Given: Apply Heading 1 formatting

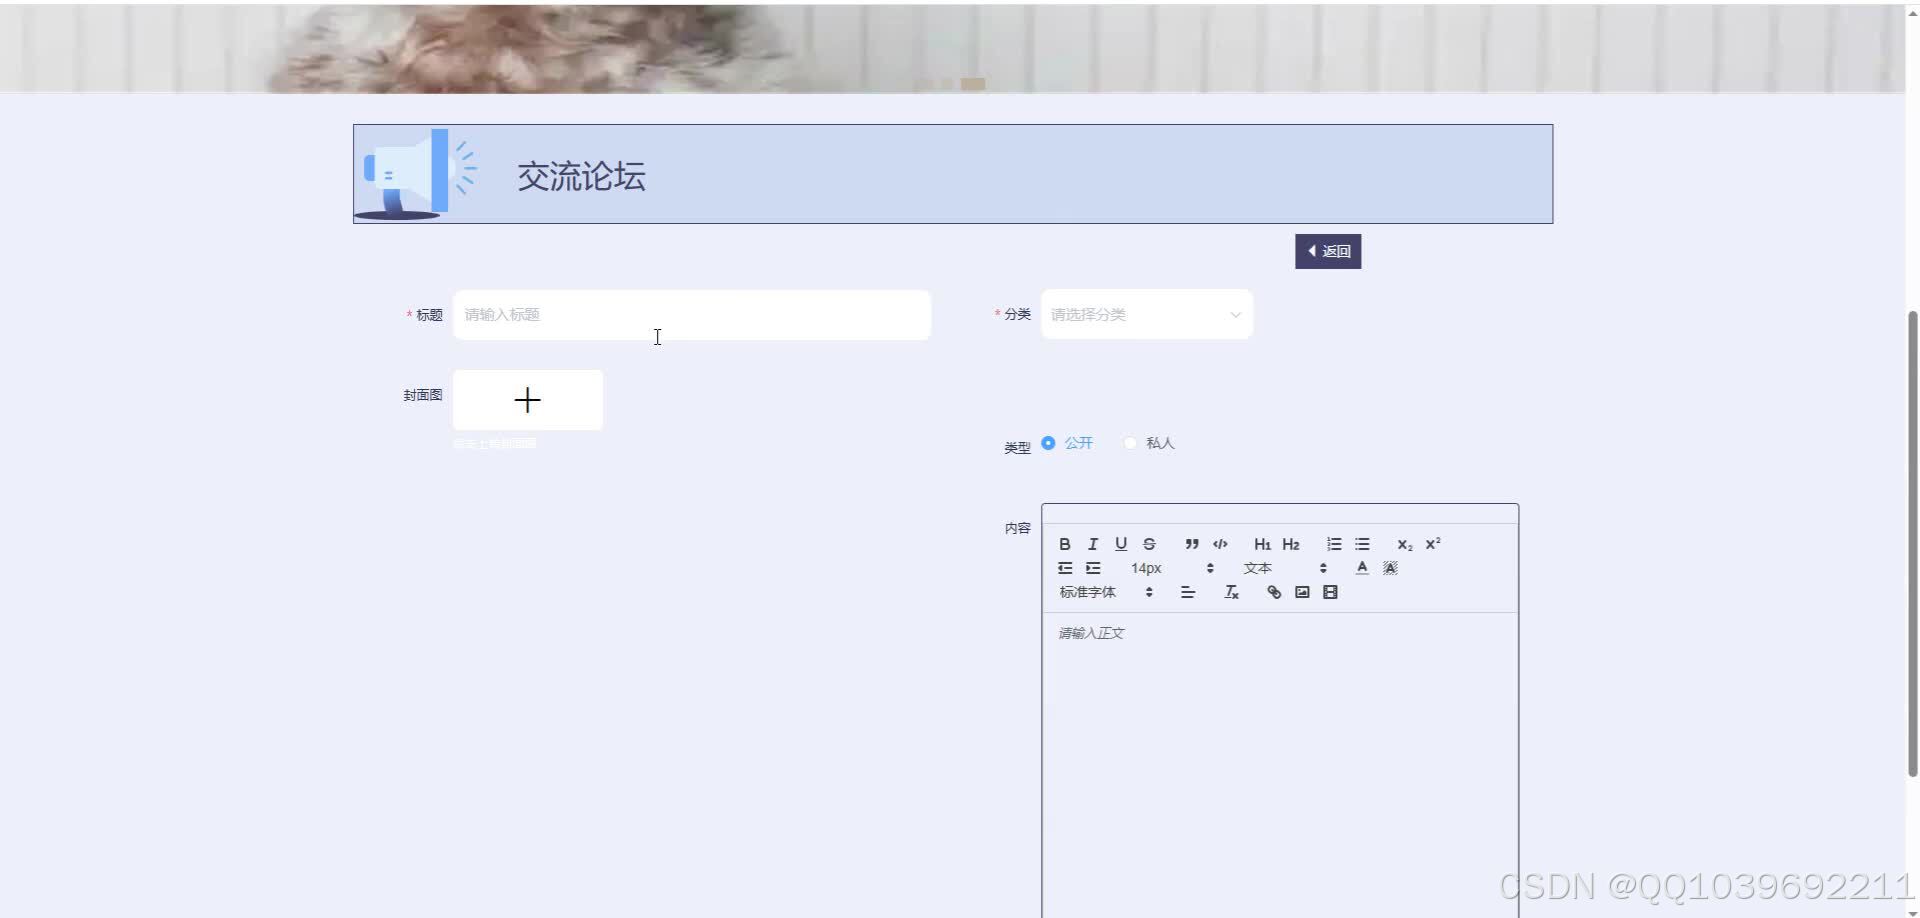Looking at the screenshot, I should click(1262, 543).
